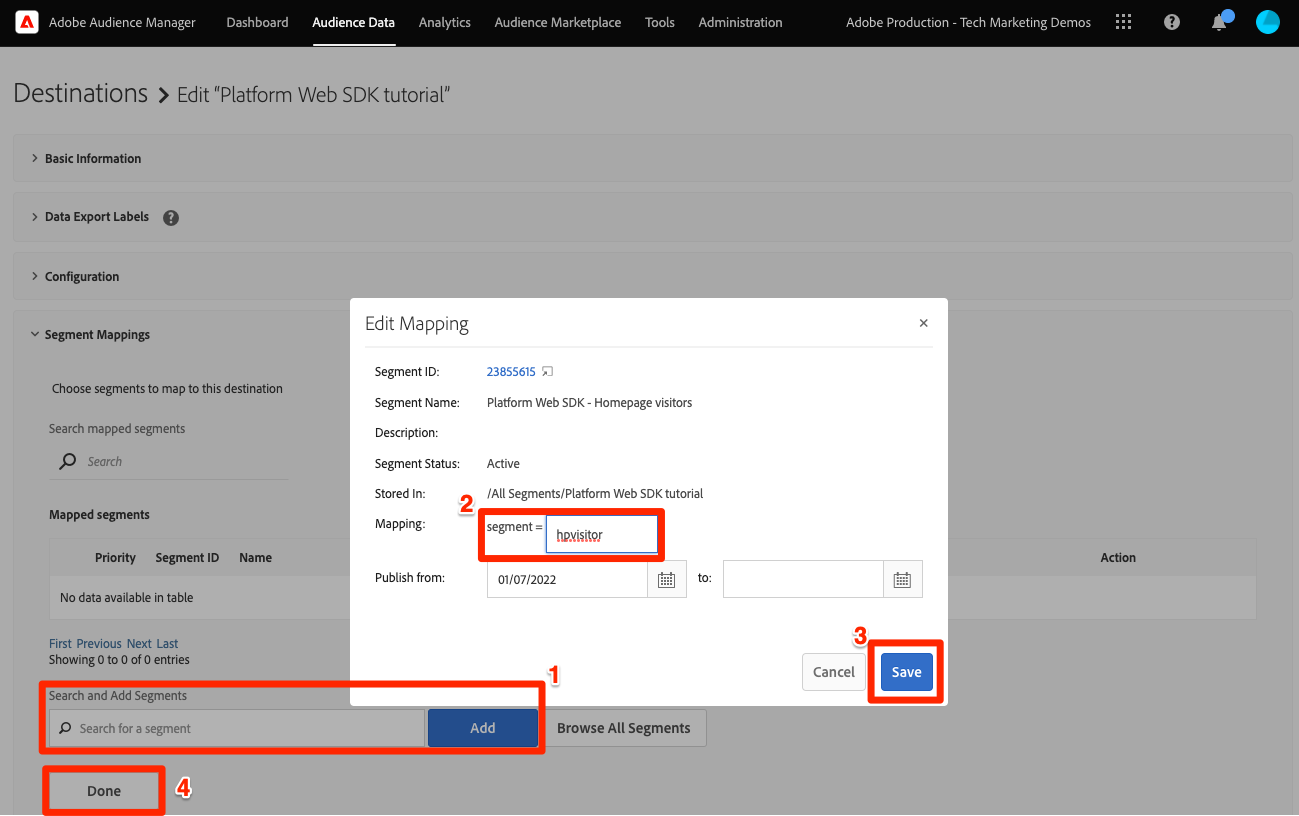Open the segment ID external link icon
Image resolution: width=1299 pixels, height=816 pixels.
[547, 372]
